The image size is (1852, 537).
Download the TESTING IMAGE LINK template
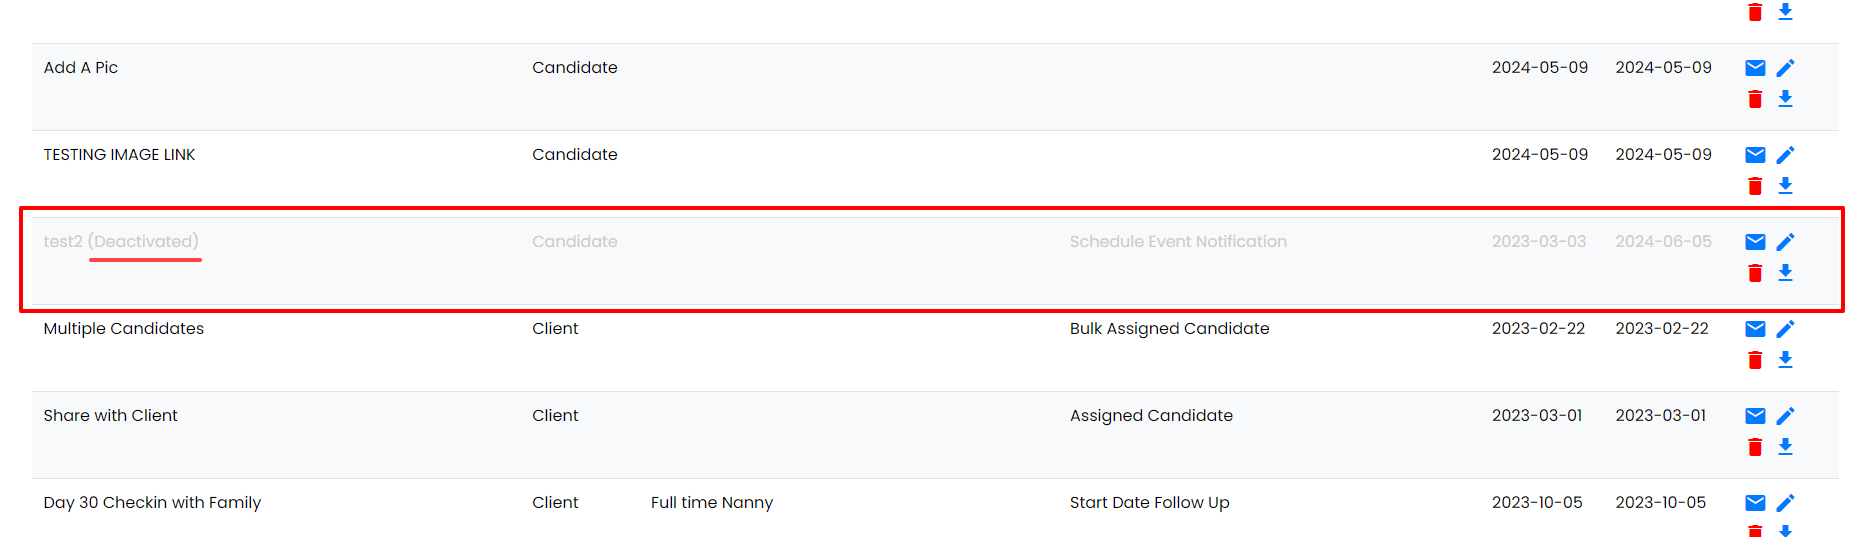pyautogui.click(x=1785, y=186)
